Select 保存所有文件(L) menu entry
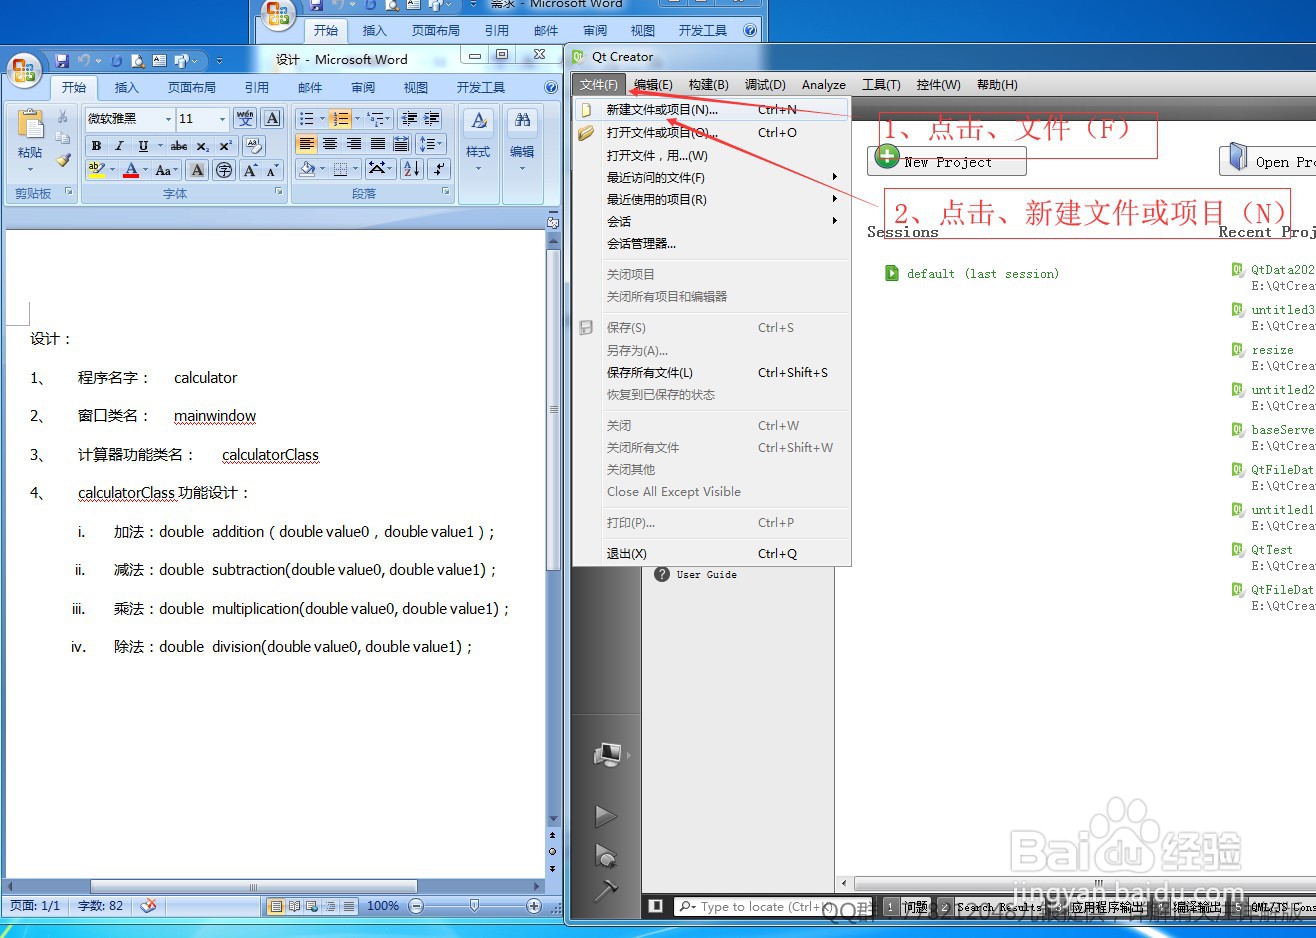The image size is (1316, 938). tap(712, 373)
